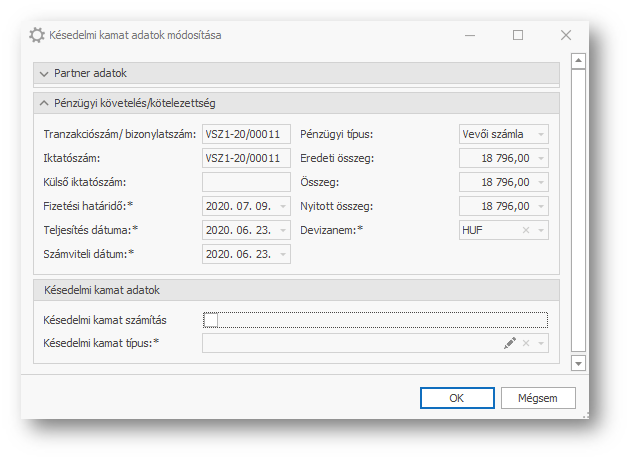Open the Teljesítés dátuma date picker
This screenshot has width=631, height=461.
[283, 230]
